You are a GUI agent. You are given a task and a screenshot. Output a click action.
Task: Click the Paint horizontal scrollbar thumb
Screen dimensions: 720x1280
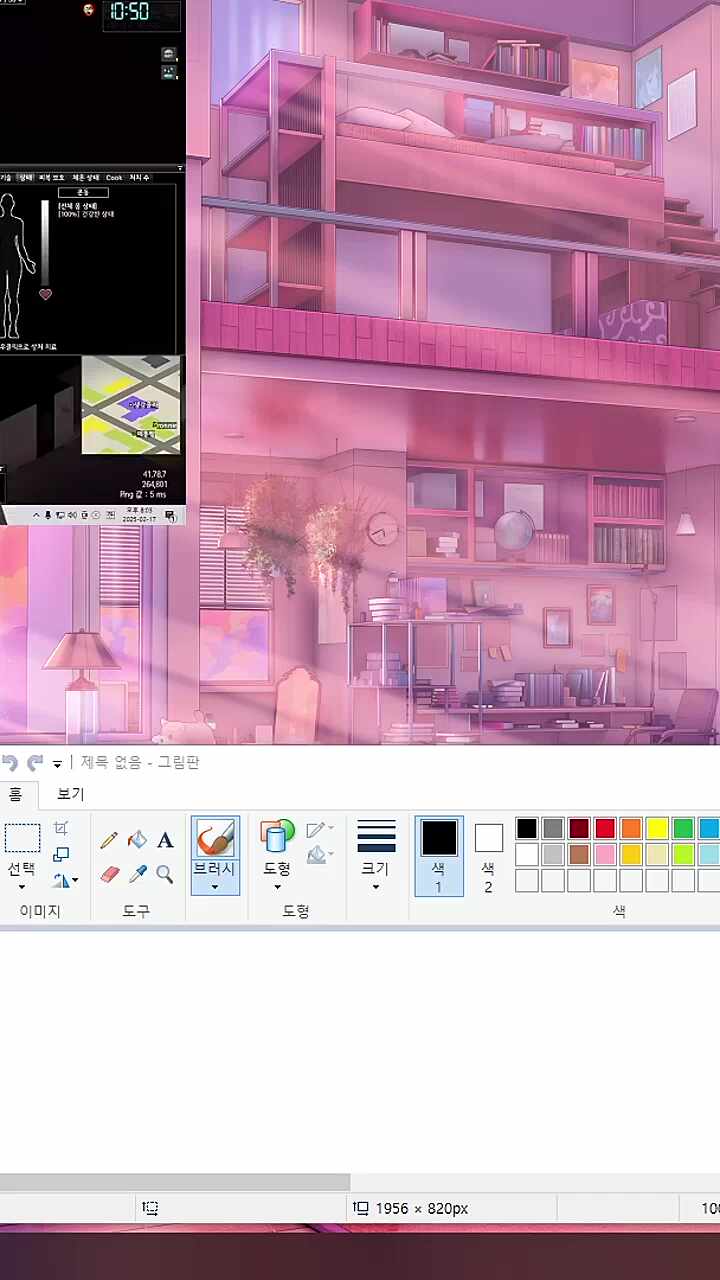[175, 1182]
